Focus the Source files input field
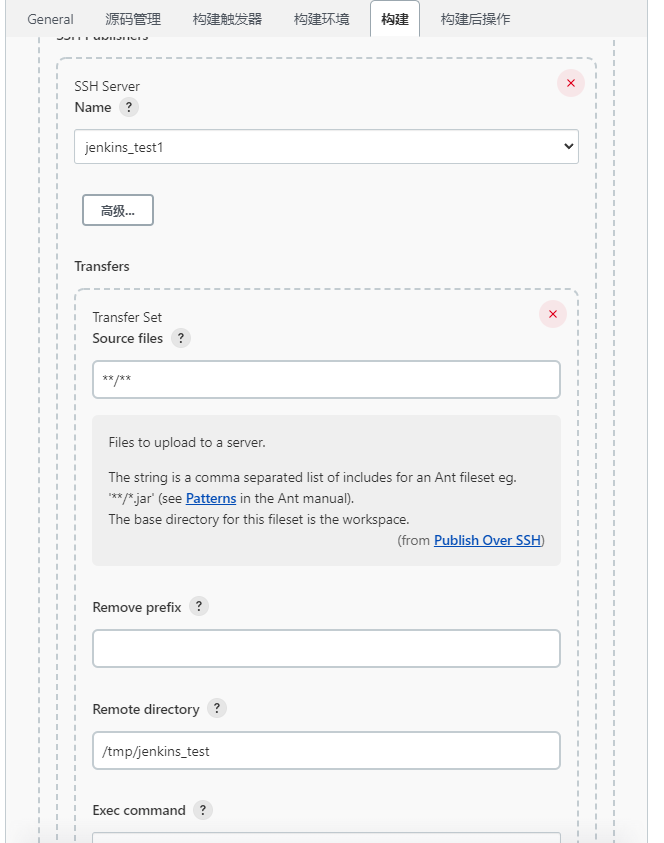The height and width of the screenshot is (843, 664). tap(326, 380)
